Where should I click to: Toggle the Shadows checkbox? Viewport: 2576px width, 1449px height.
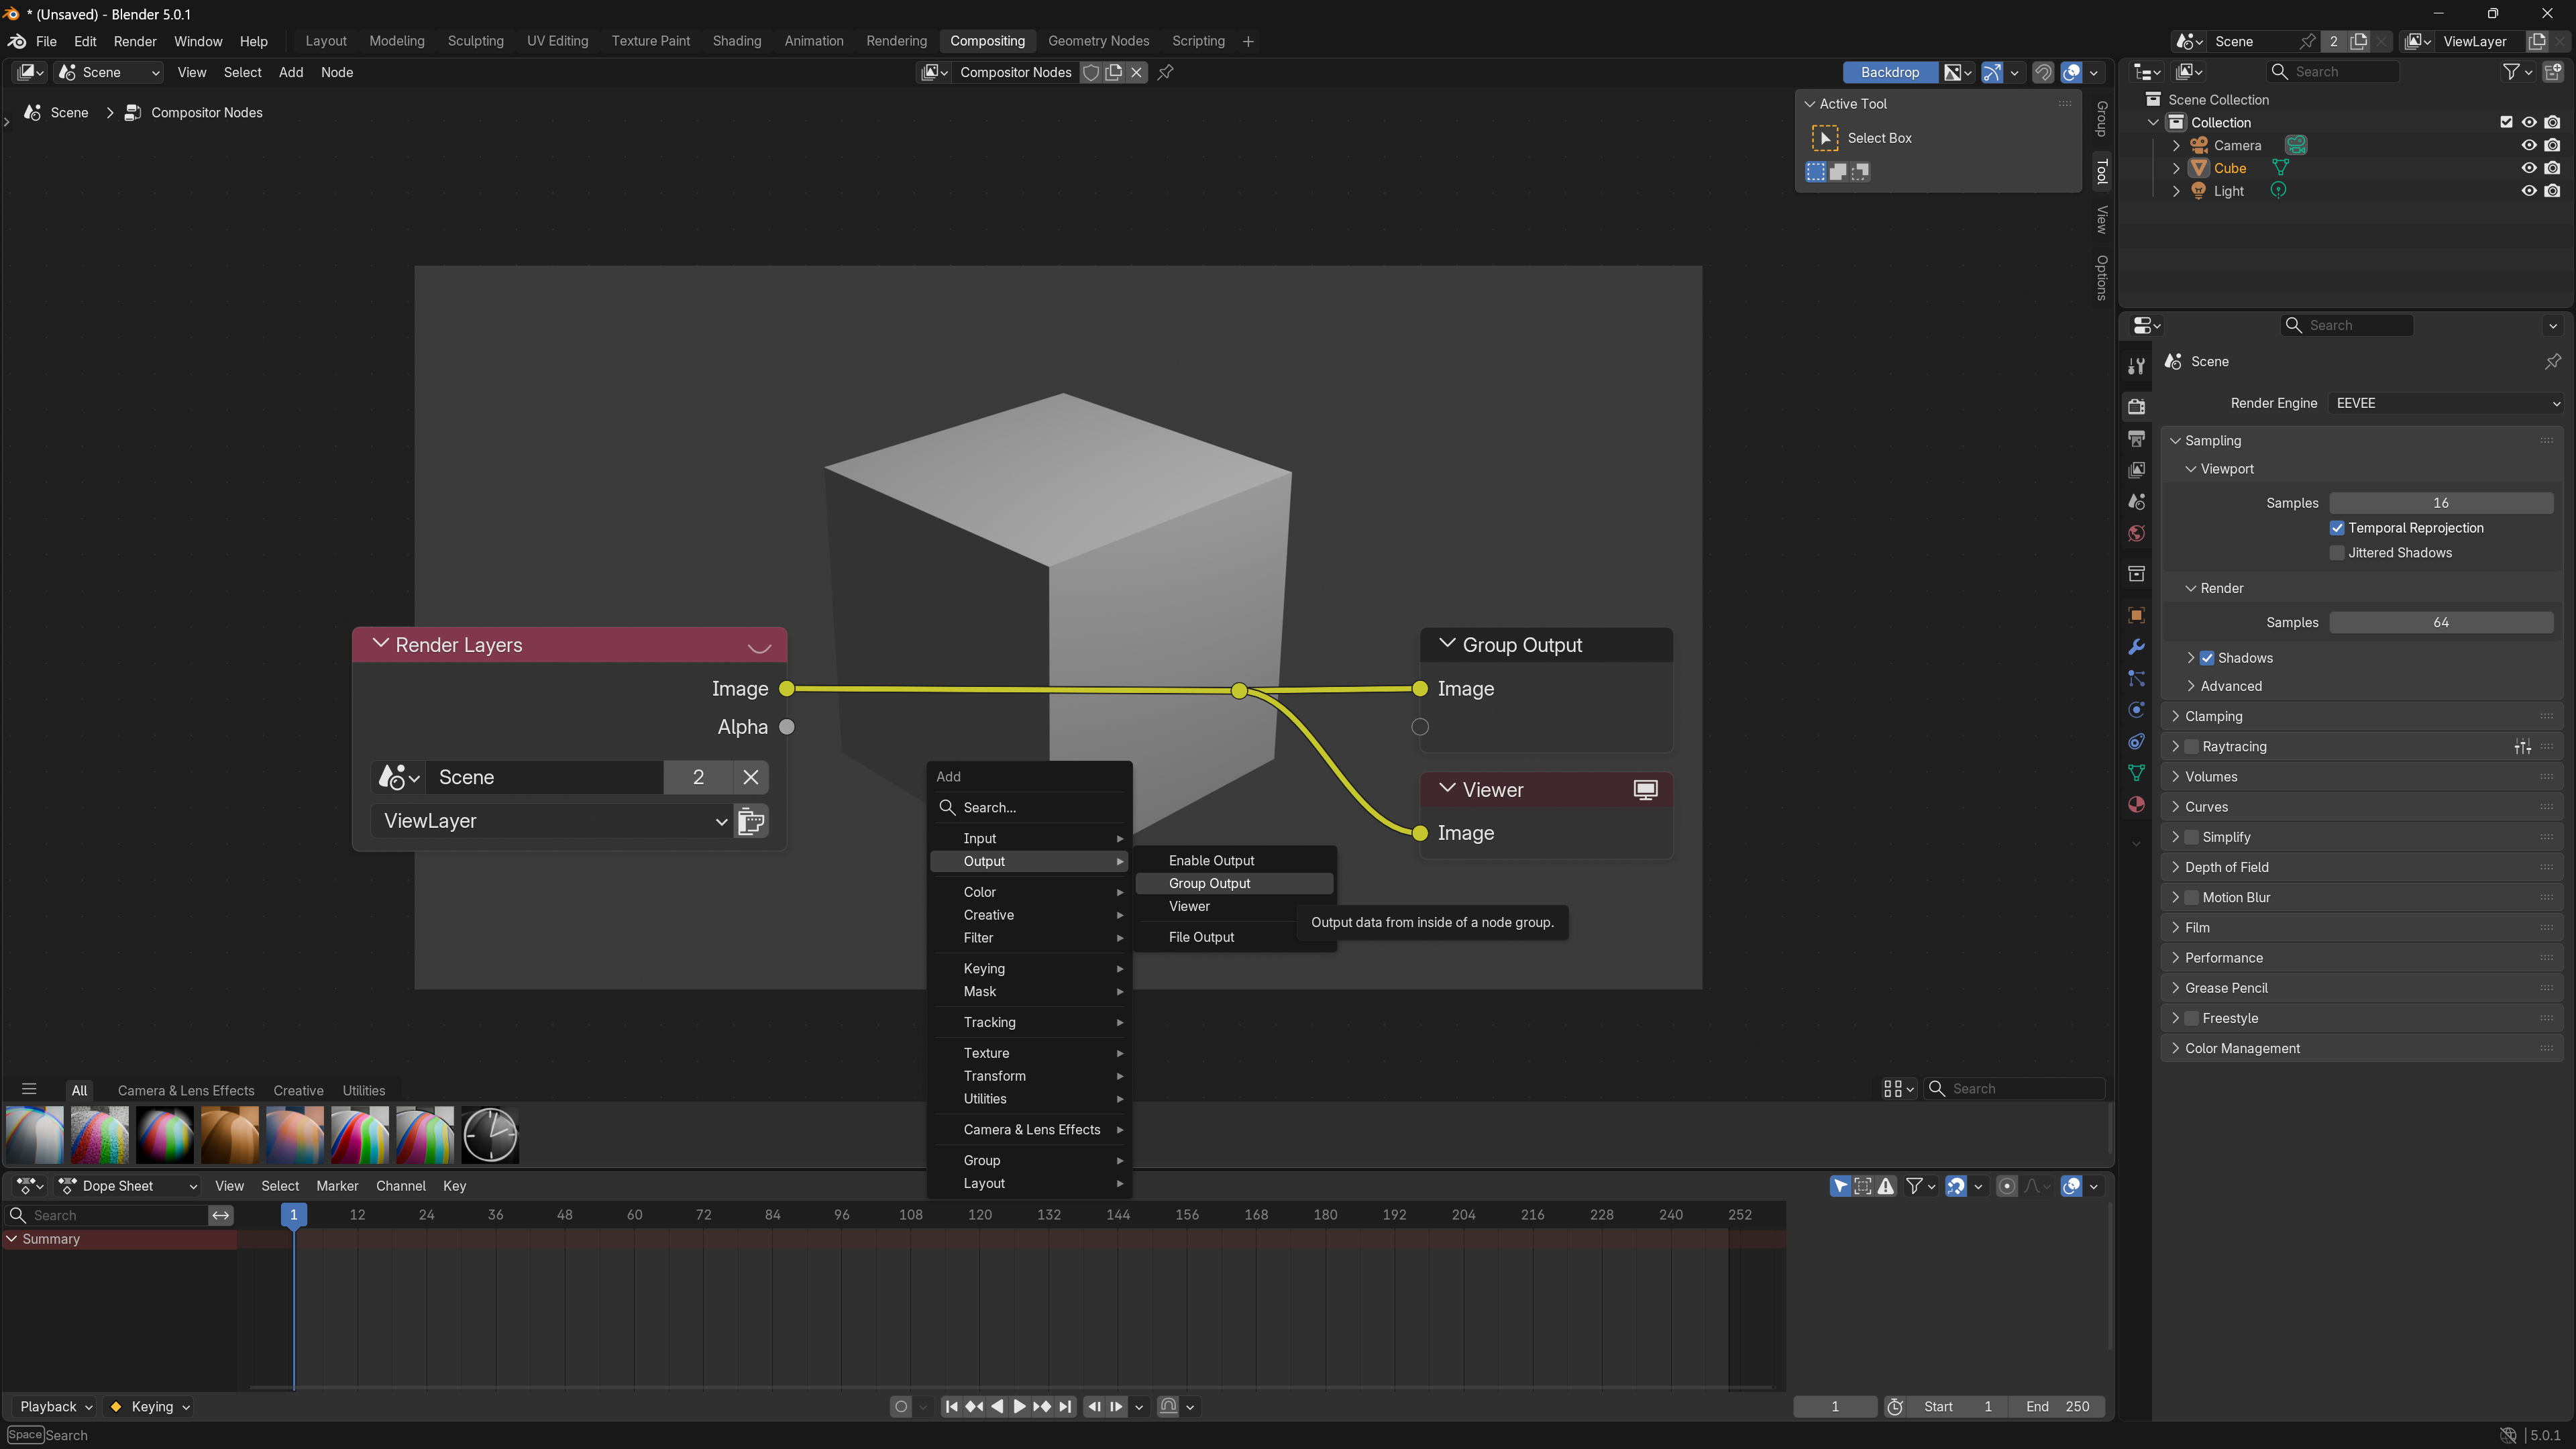coord(2207,658)
